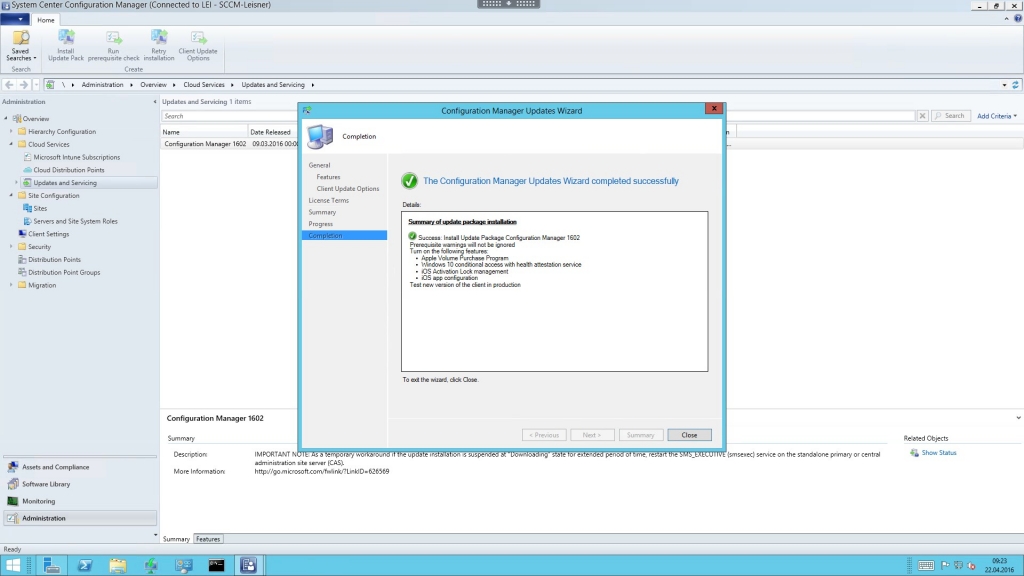Select Microsoft Intune Subscriptions in the tree
Screen dimensions: 1024x576
pyautogui.click(x=76, y=157)
